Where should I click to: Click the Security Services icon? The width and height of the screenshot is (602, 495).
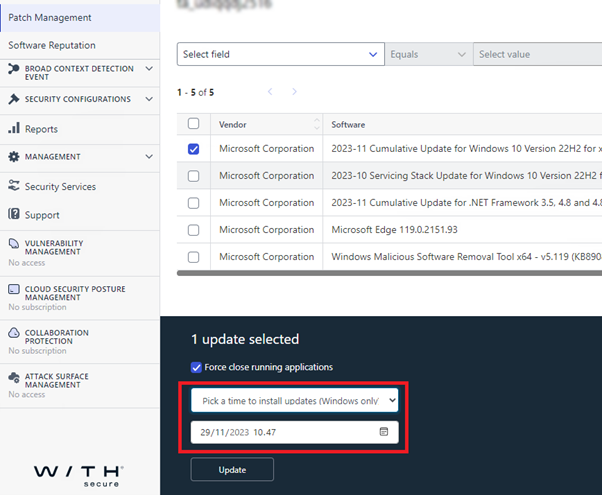pos(14,185)
